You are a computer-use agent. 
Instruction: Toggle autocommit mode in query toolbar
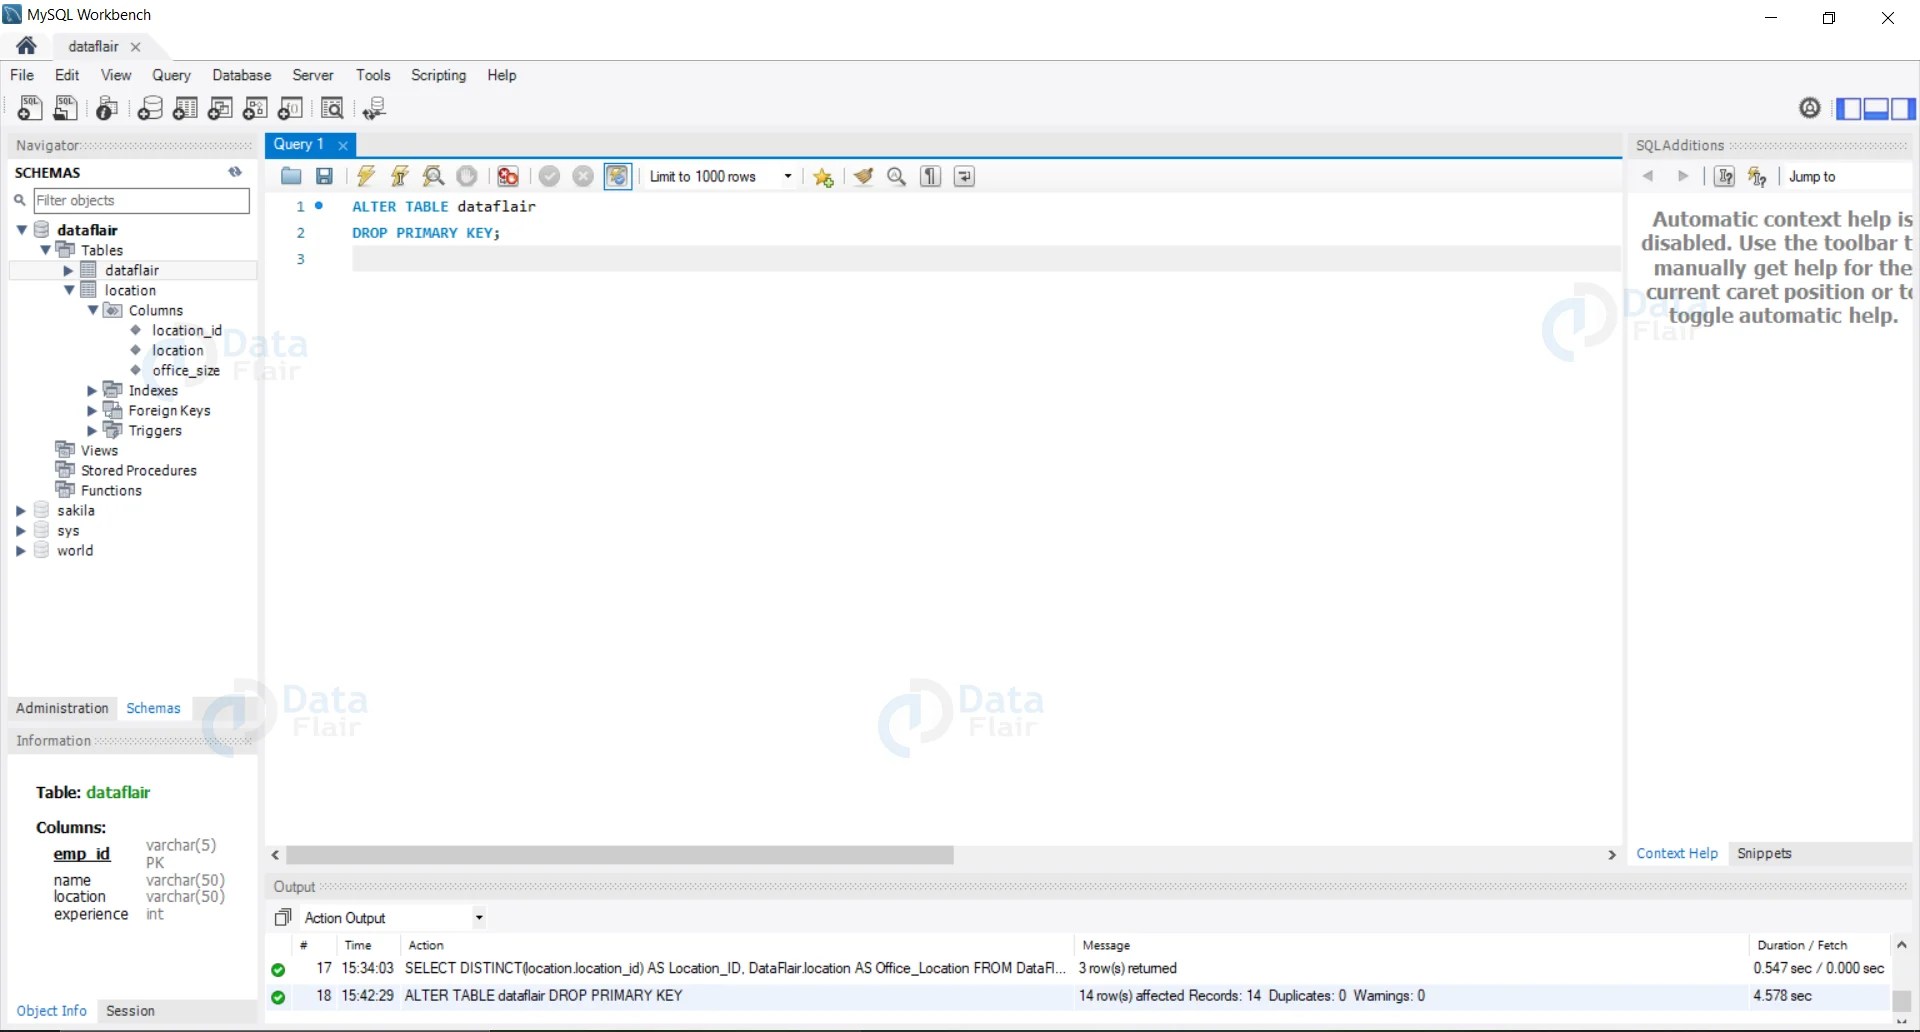(x=618, y=176)
